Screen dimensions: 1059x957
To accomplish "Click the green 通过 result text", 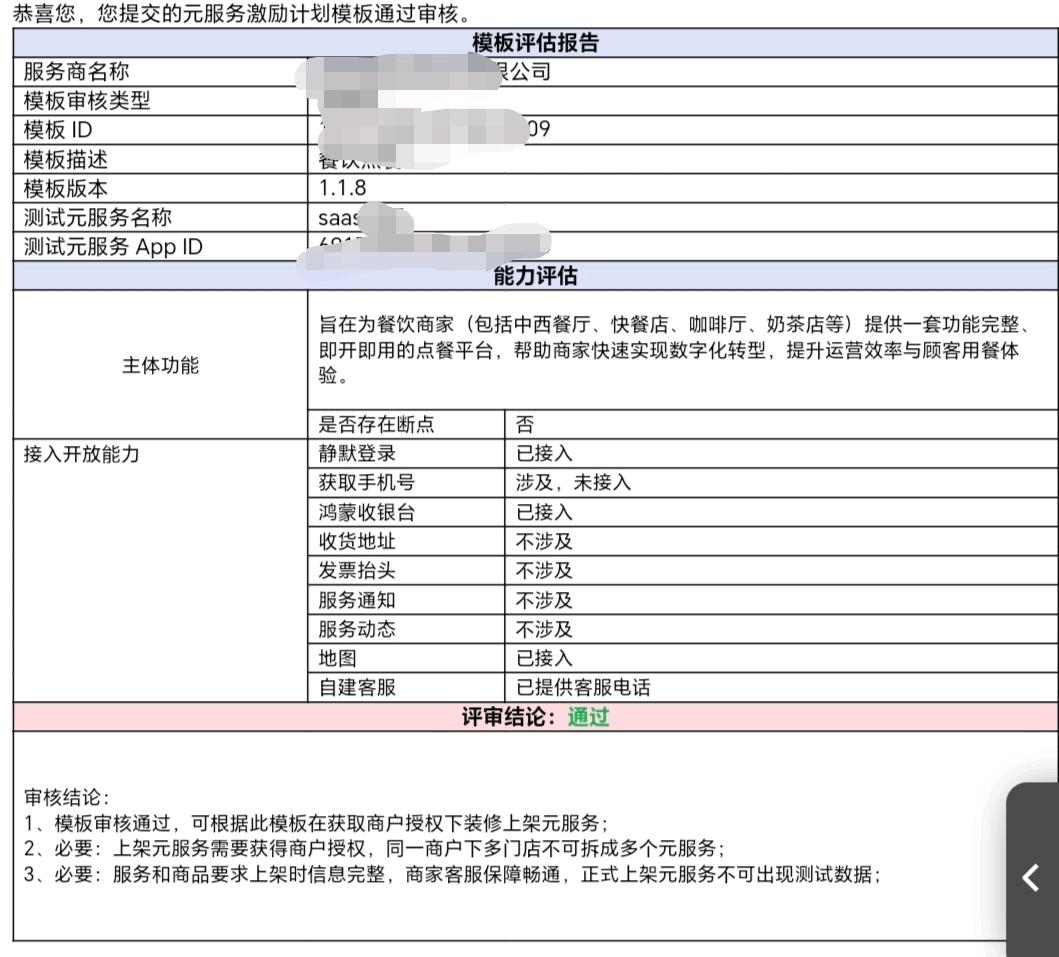I will point(588,717).
